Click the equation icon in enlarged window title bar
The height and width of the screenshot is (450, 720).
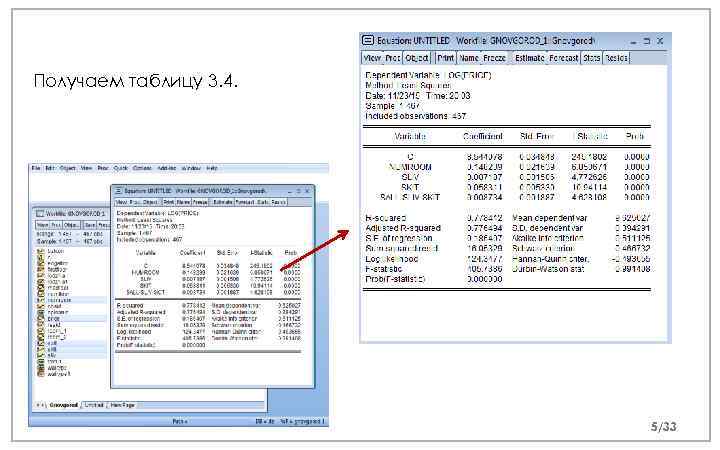(x=368, y=40)
